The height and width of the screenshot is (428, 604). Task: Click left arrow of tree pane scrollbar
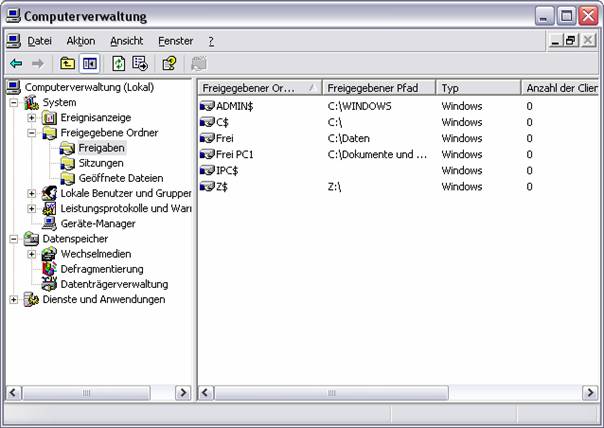click(x=13, y=393)
